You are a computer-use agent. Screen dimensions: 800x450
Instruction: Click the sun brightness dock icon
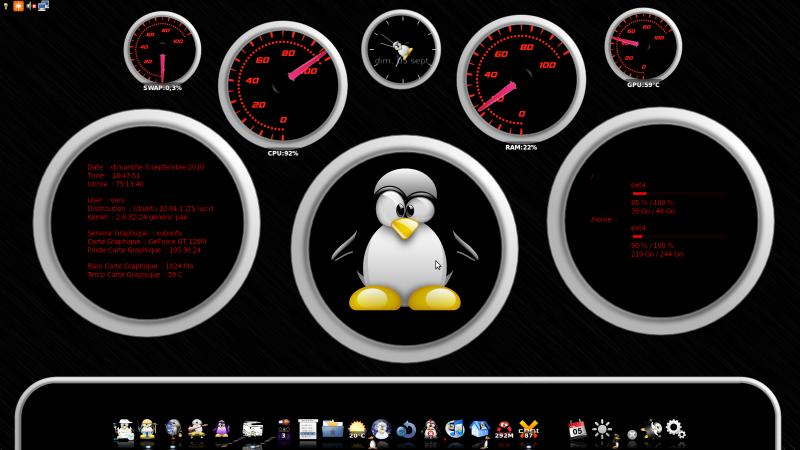click(x=602, y=429)
